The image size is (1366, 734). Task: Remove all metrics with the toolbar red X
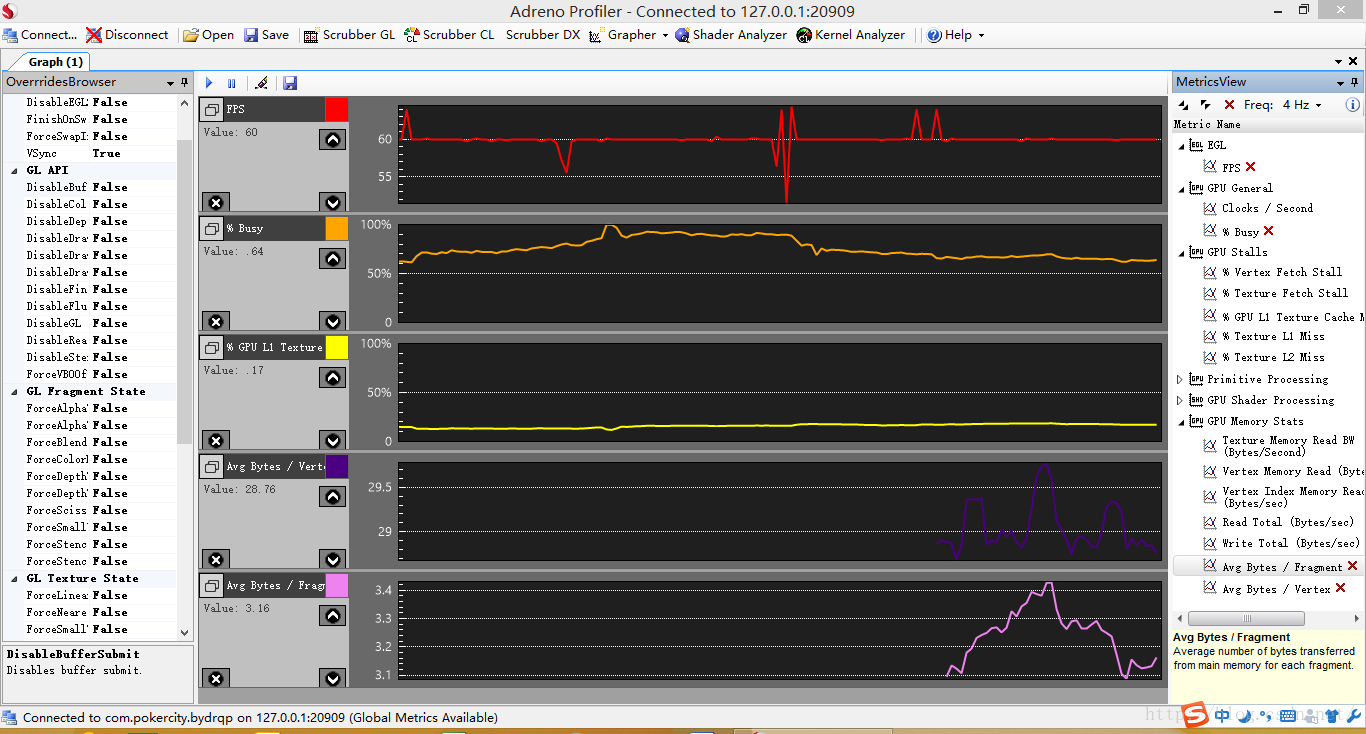pos(1229,104)
